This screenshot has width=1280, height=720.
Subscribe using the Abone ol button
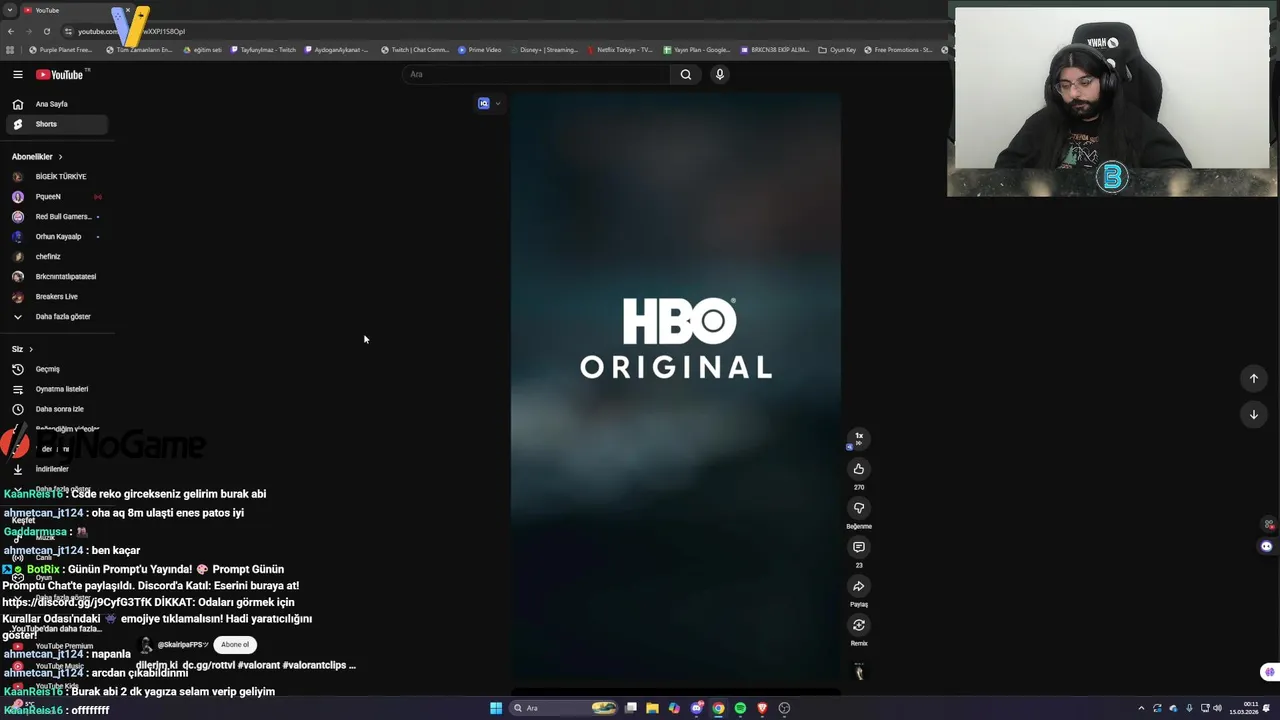point(235,645)
